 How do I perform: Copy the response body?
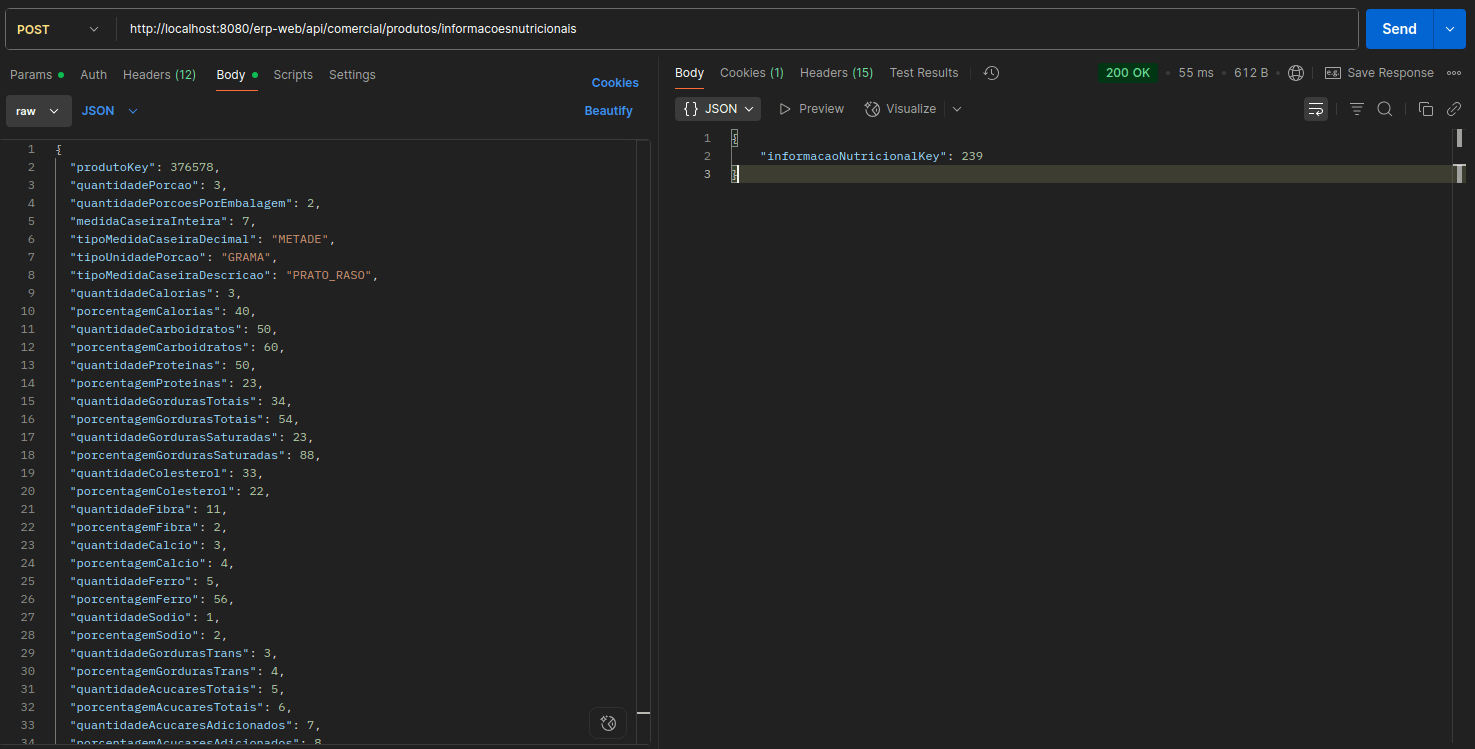click(x=1426, y=109)
